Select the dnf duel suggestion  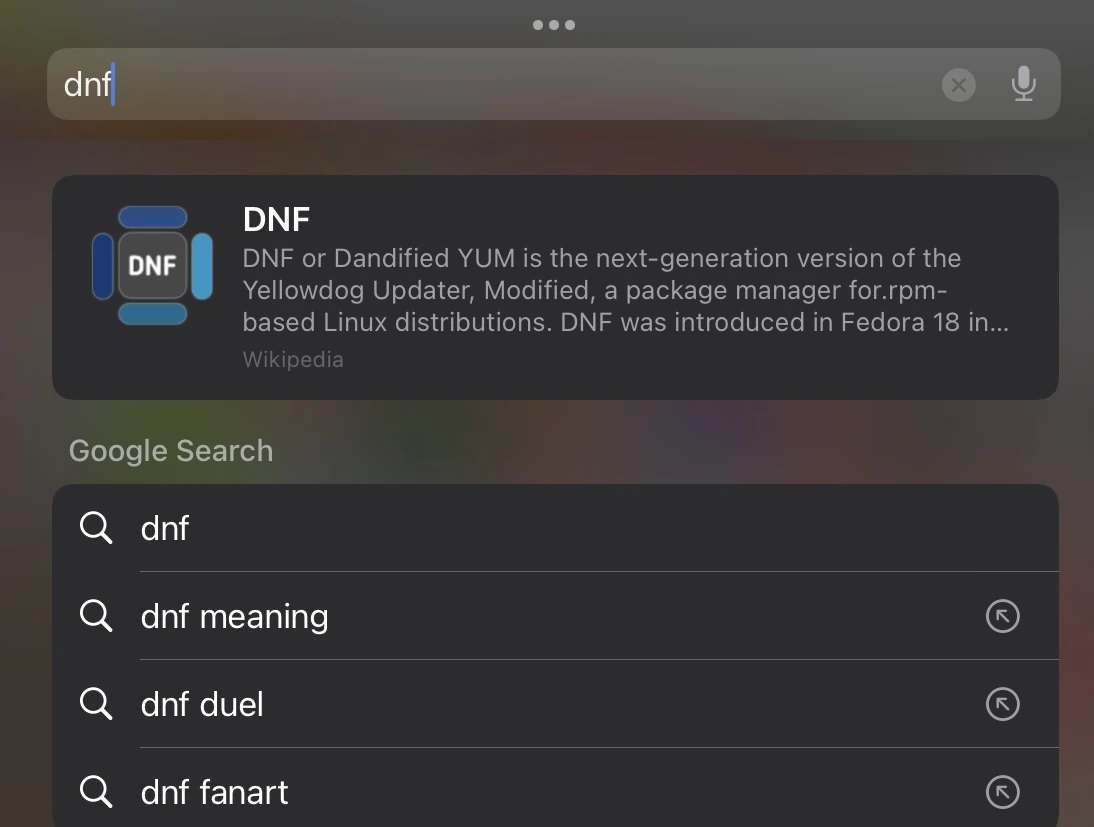coord(203,704)
